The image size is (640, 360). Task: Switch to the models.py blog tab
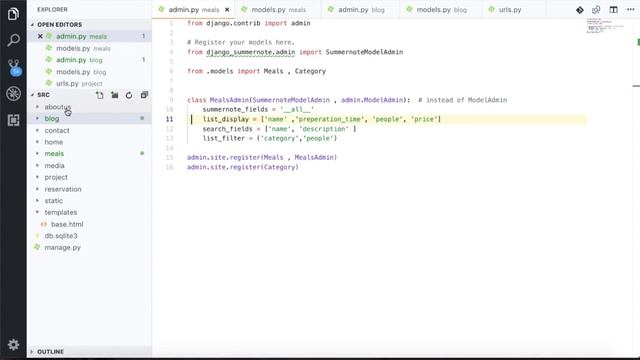coord(441,9)
